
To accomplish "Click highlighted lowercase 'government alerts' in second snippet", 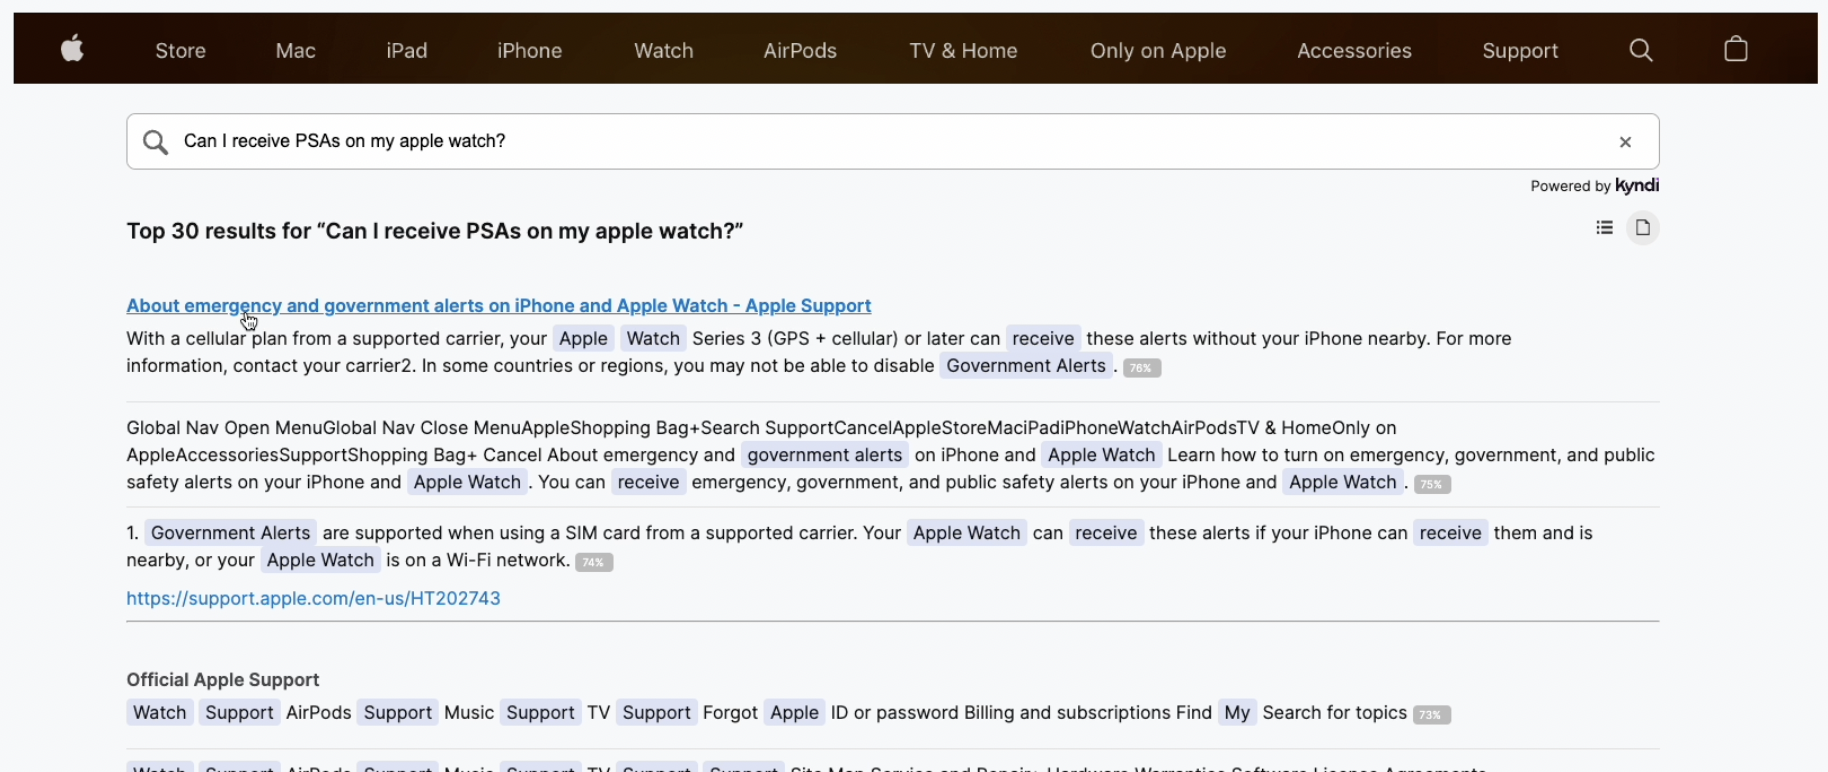I will pos(825,455).
